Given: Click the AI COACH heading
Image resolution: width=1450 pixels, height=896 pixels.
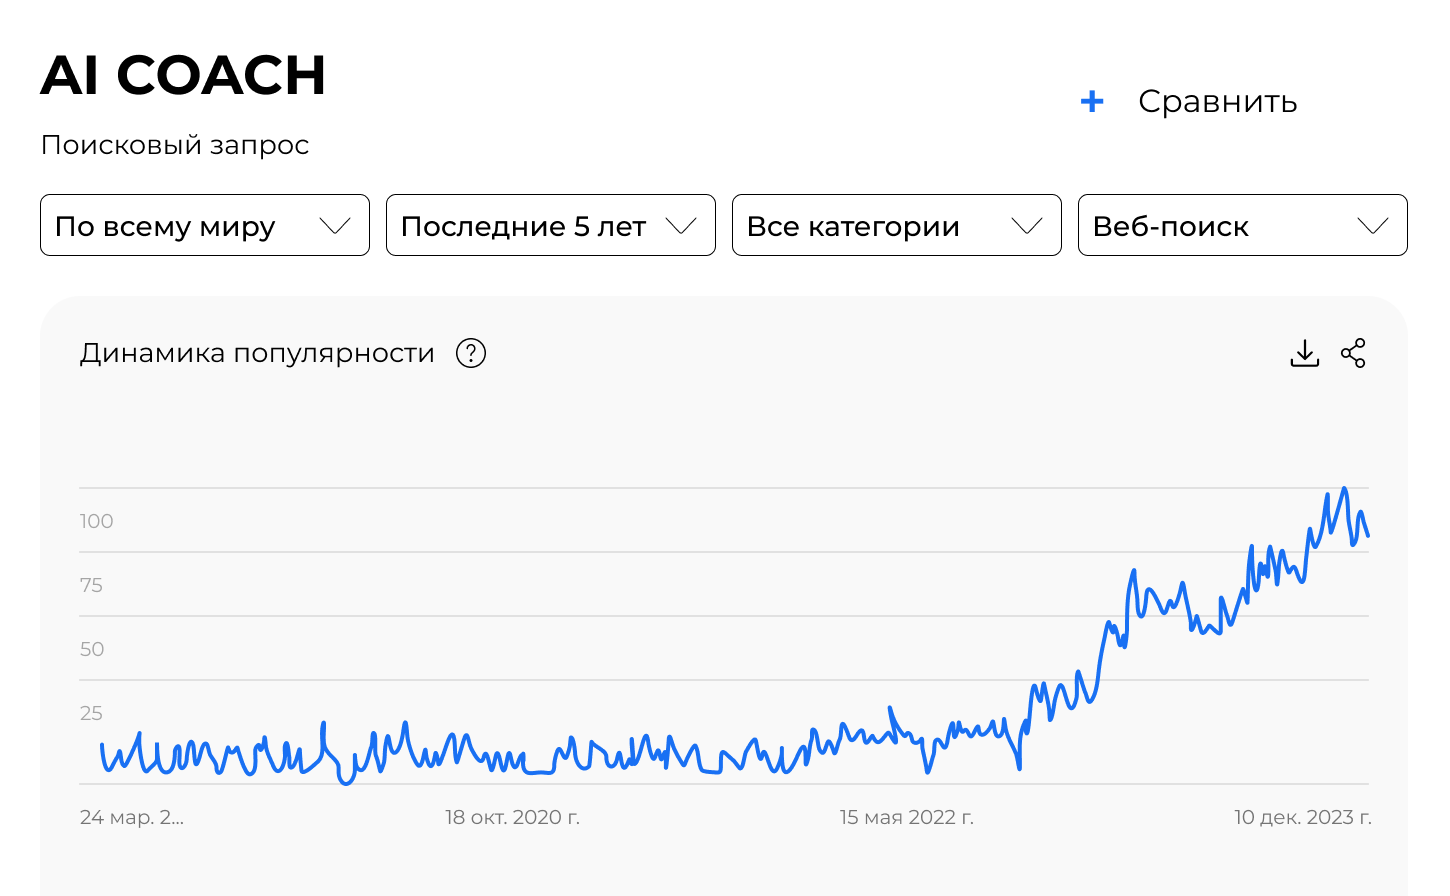Looking at the screenshot, I should tap(183, 75).
